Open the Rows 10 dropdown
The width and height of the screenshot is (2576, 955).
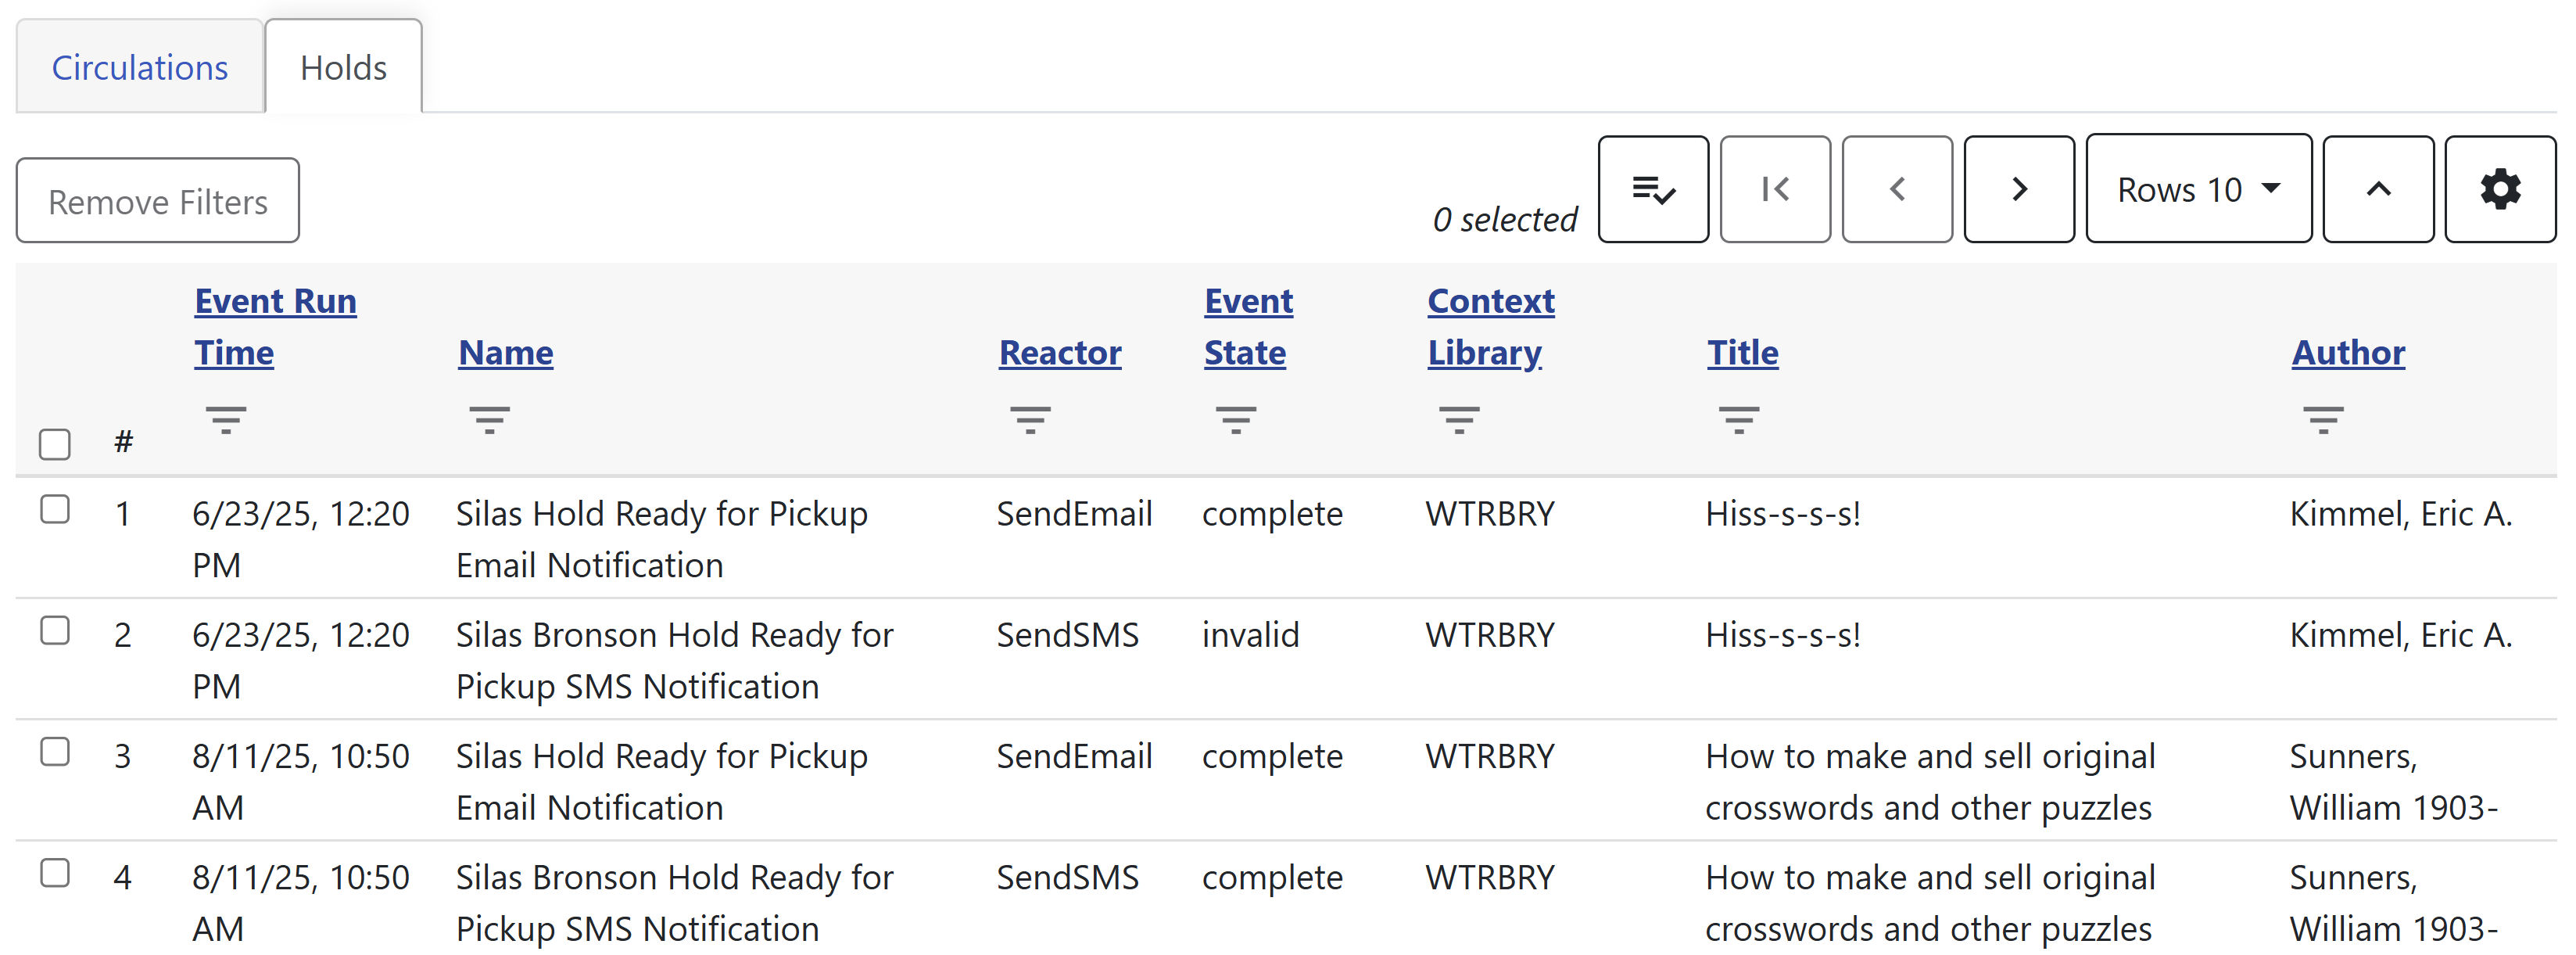[2198, 189]
